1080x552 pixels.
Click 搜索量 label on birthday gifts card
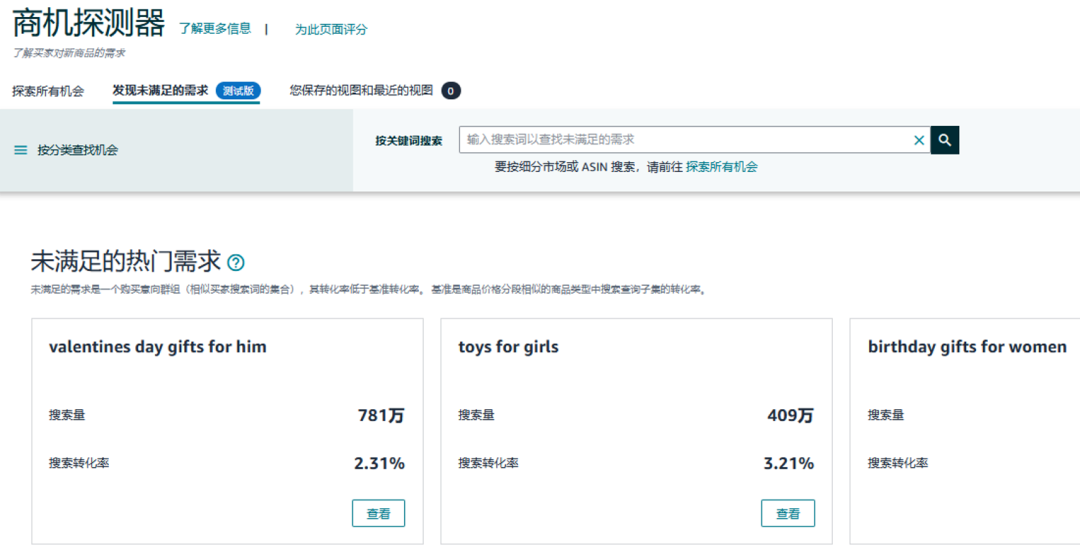[x=886, y=415]
